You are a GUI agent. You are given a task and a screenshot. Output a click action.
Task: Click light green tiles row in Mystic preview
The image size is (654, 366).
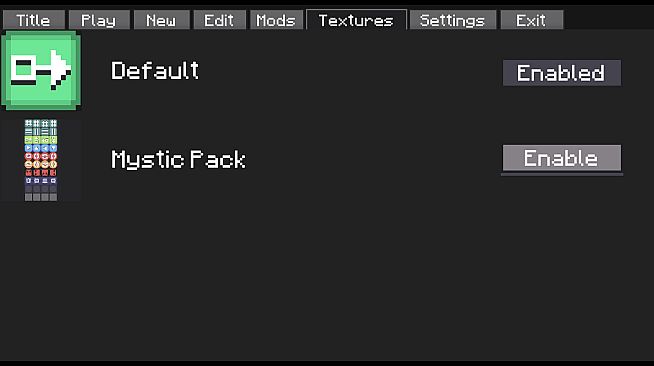41,140
